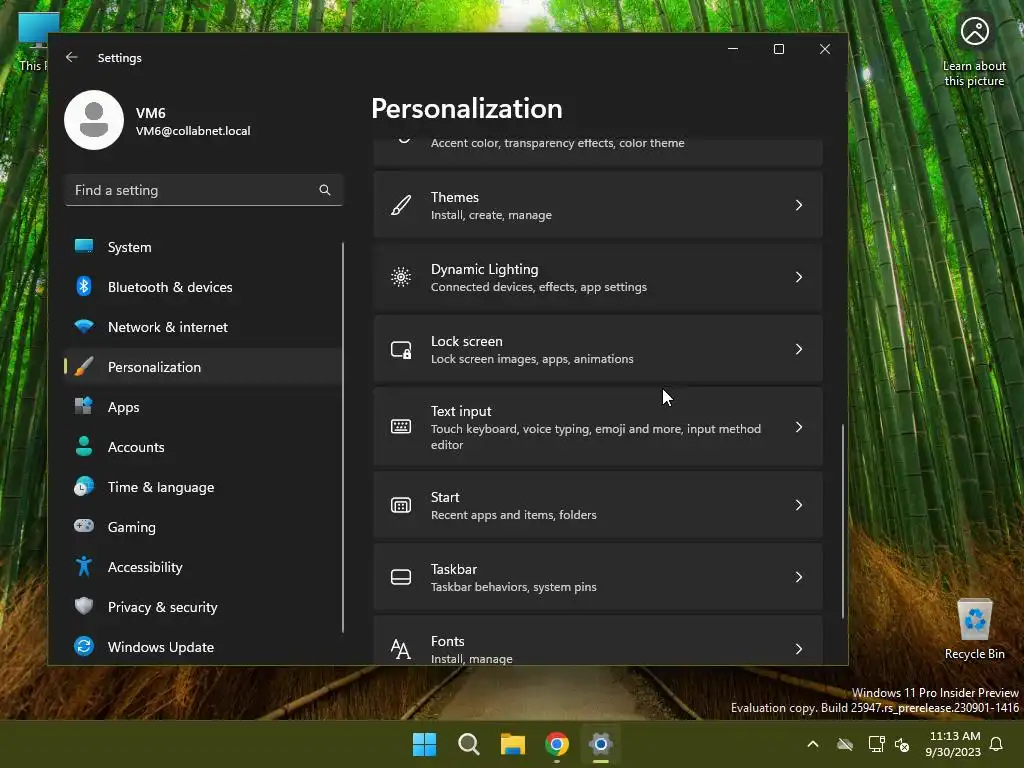Image resolution: width=1024 pixels, height=768 pixels.
Task: Focus the Find a setting search box
Action: point(203,190)
